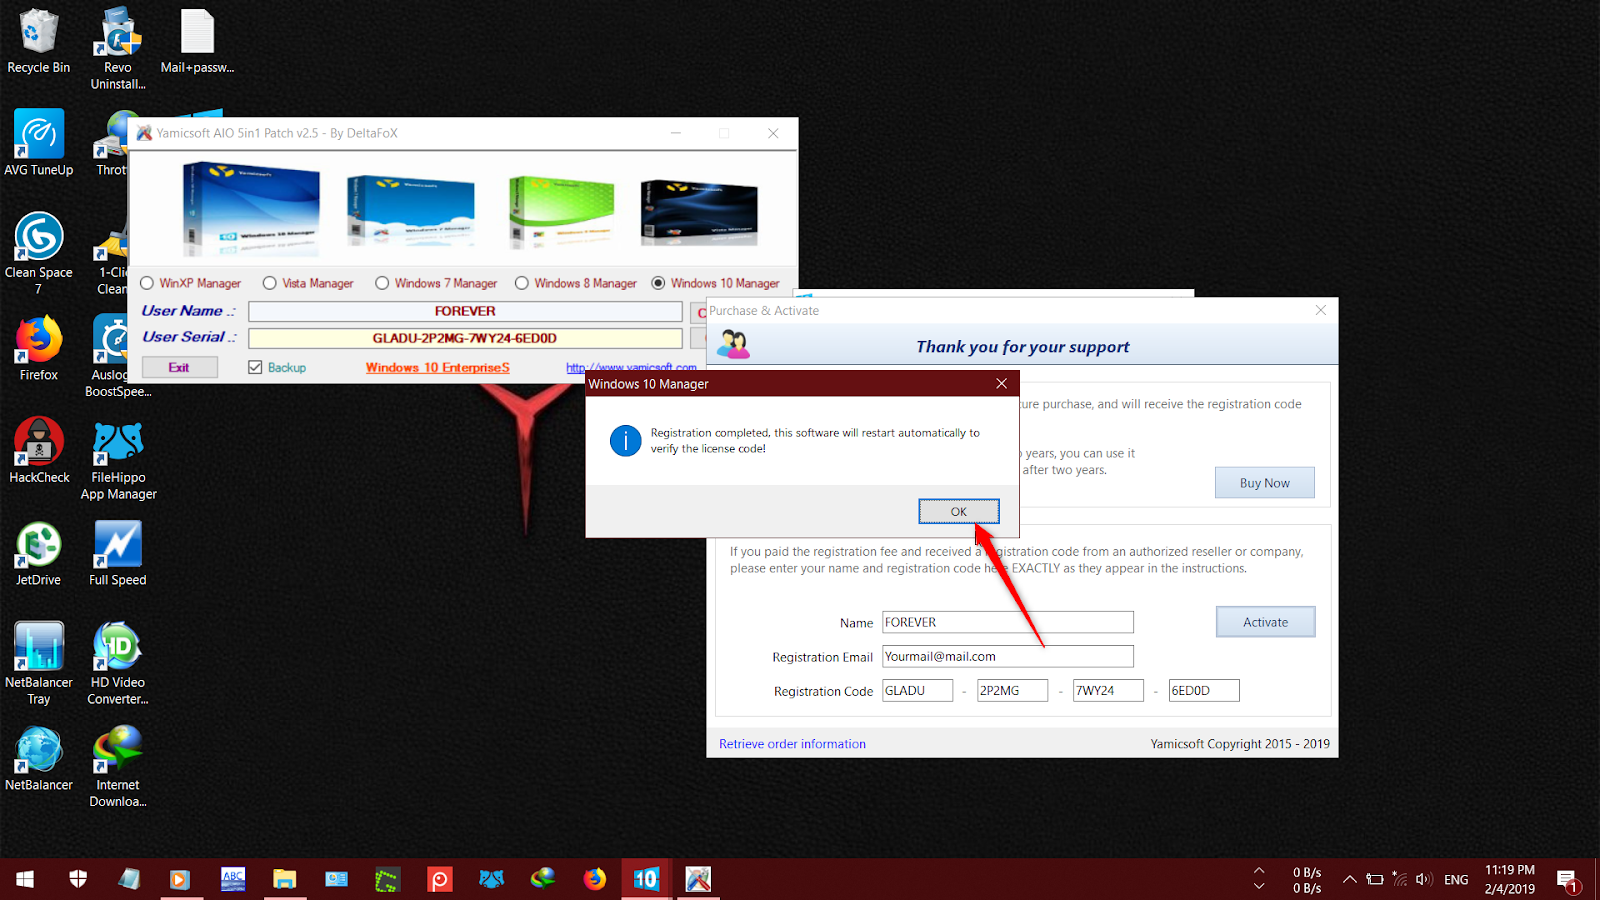Viewport: 1600px width, 900px height.
Task: Select the Windows 10 Manager radio option
Action: (716, 283)
